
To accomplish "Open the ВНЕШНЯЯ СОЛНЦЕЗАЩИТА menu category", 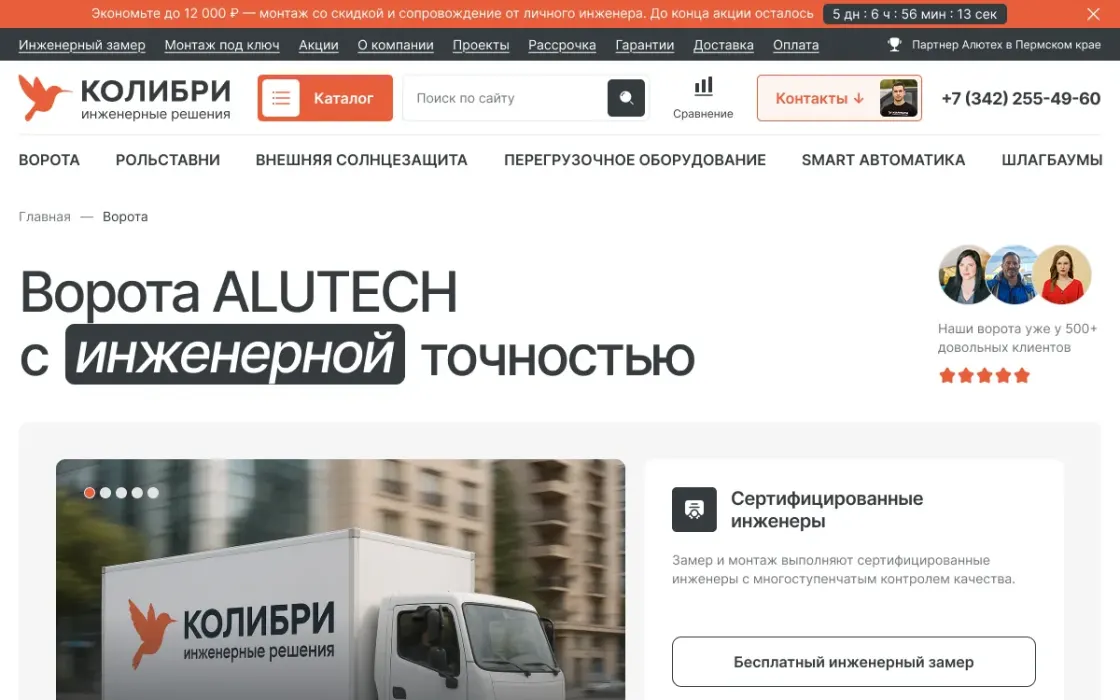I will [361, 160].
